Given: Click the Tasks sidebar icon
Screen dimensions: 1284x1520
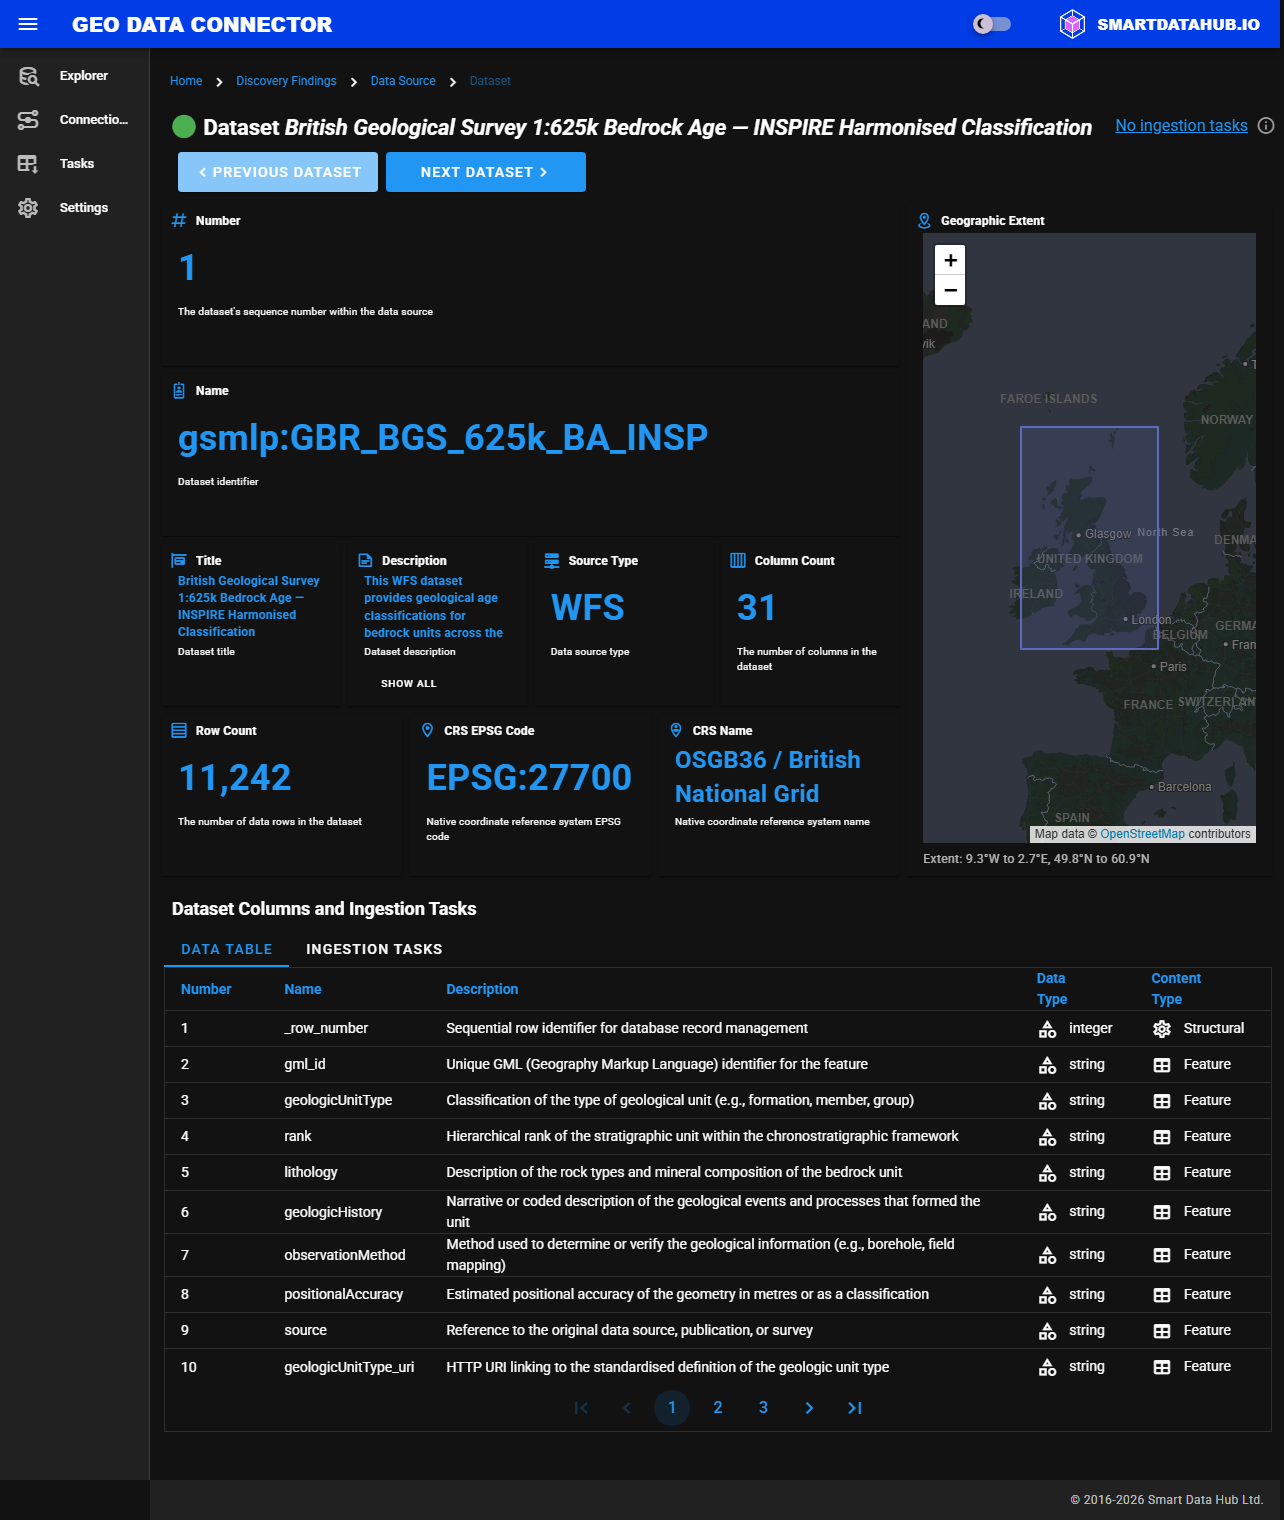Looking at the screenshot, I should (x=28, y=164).
